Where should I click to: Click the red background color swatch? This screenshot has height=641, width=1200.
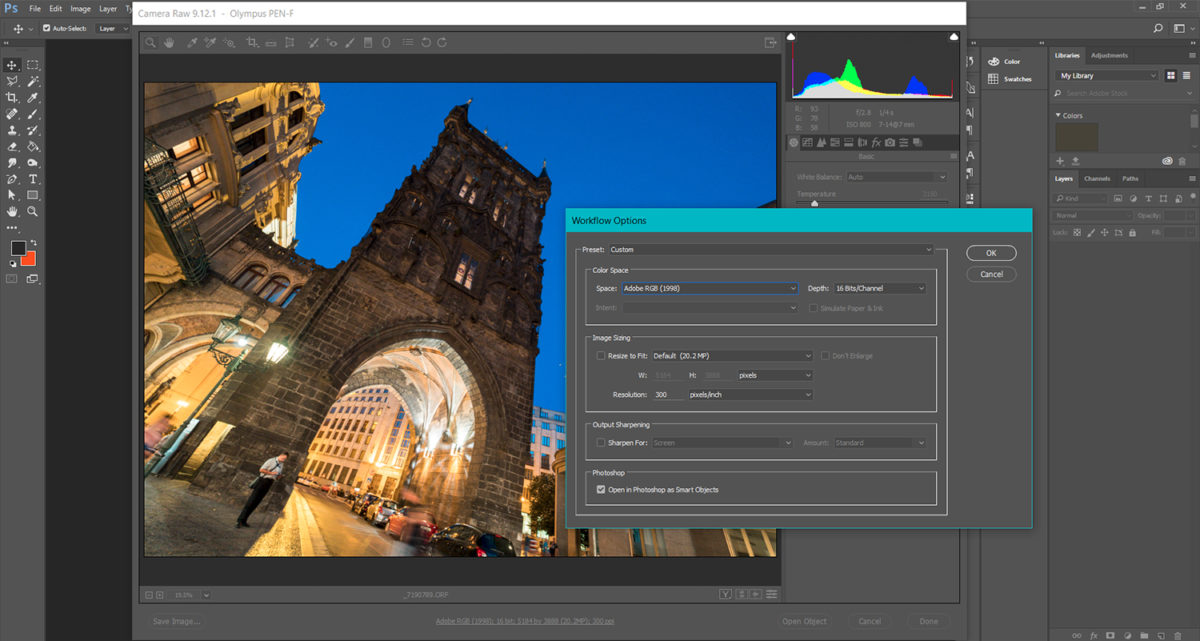pos(29,259)
